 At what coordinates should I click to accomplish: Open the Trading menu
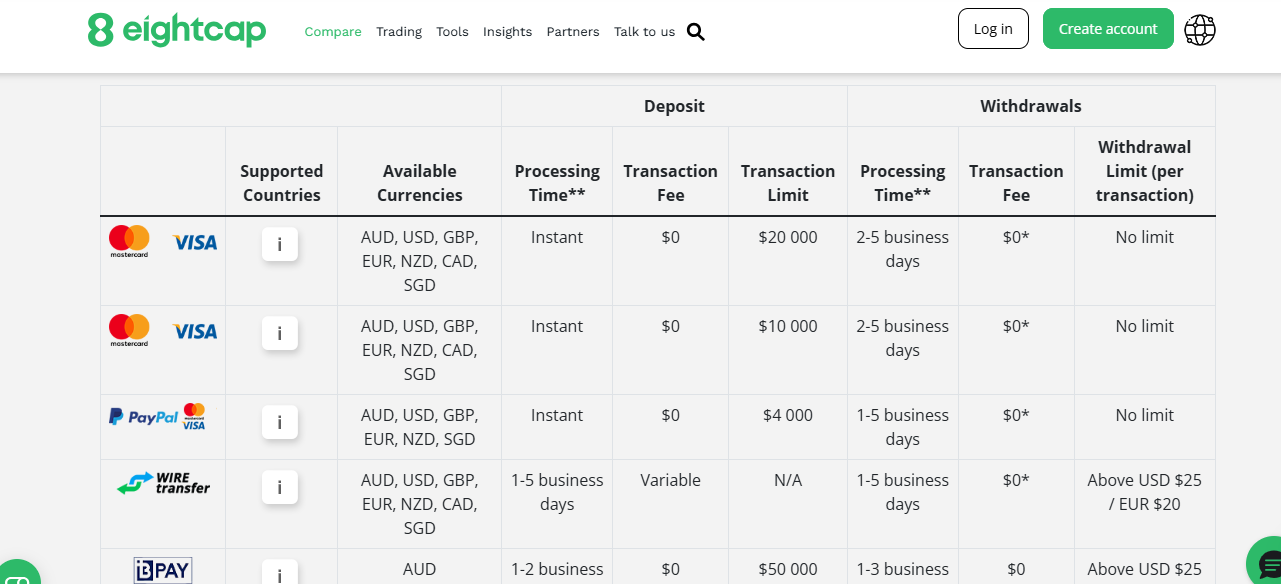399,32
